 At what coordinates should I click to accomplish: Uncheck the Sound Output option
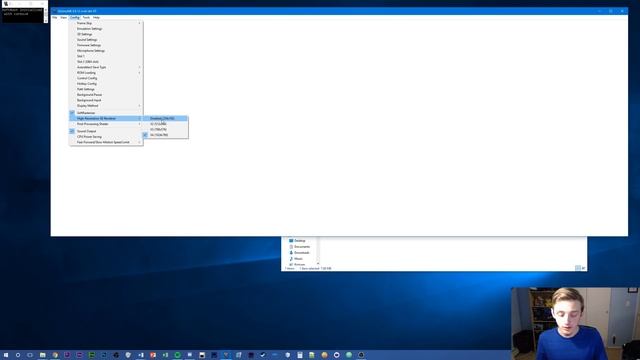pyautogui.click(x=106, y=131)
